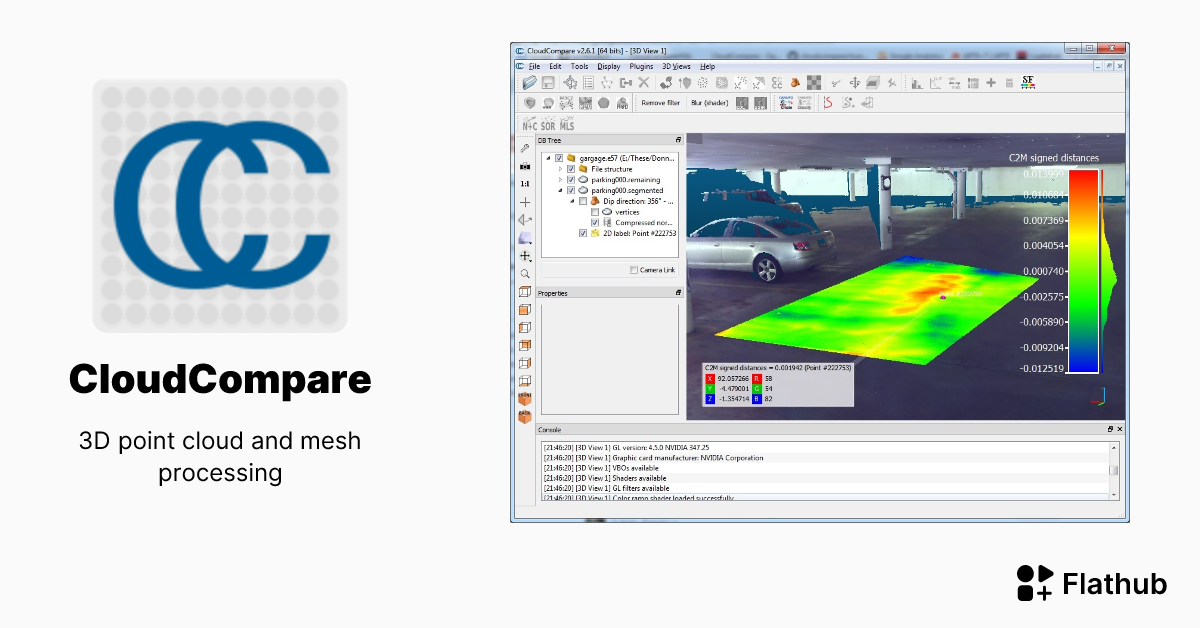This screenshot has height=628, width=1200.
Task: Click the 1:1 zoom icon in the sidebar
Action: [x=523, y=183]
